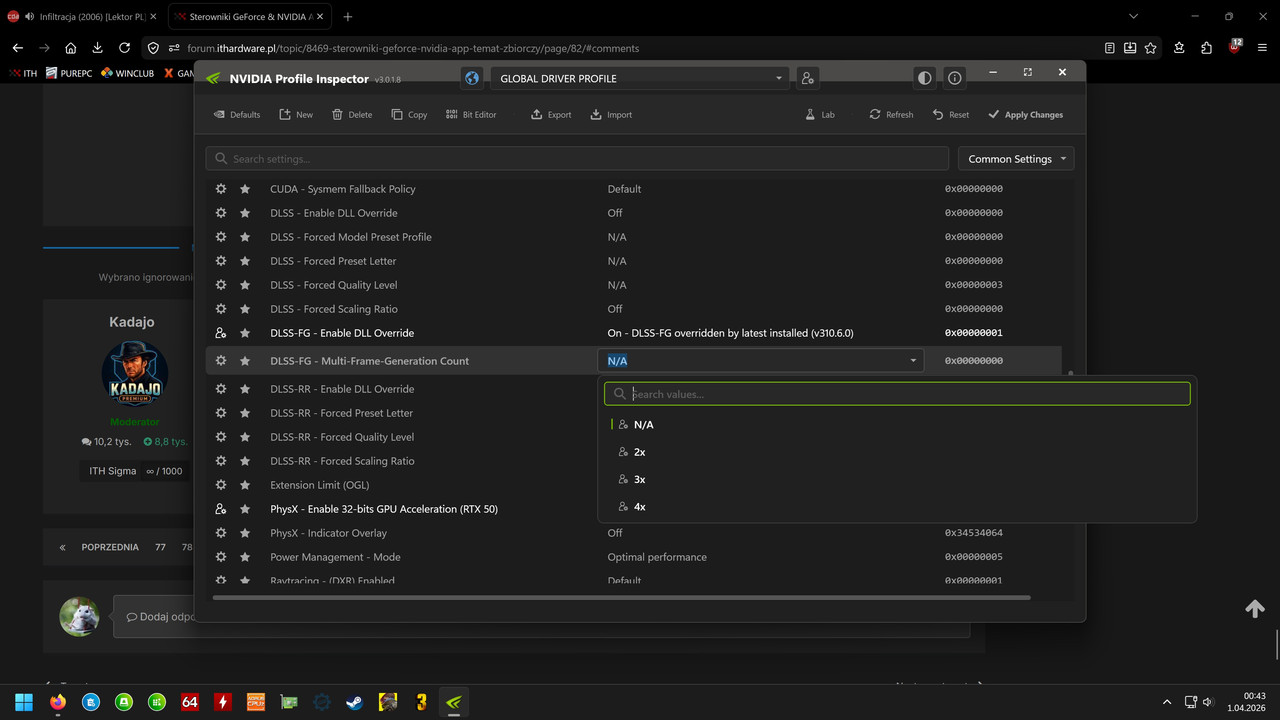Image resolution: width=1280 pixels, height=720 pixels.
Task: Select N/A in the value list
Action: (897, 425)
